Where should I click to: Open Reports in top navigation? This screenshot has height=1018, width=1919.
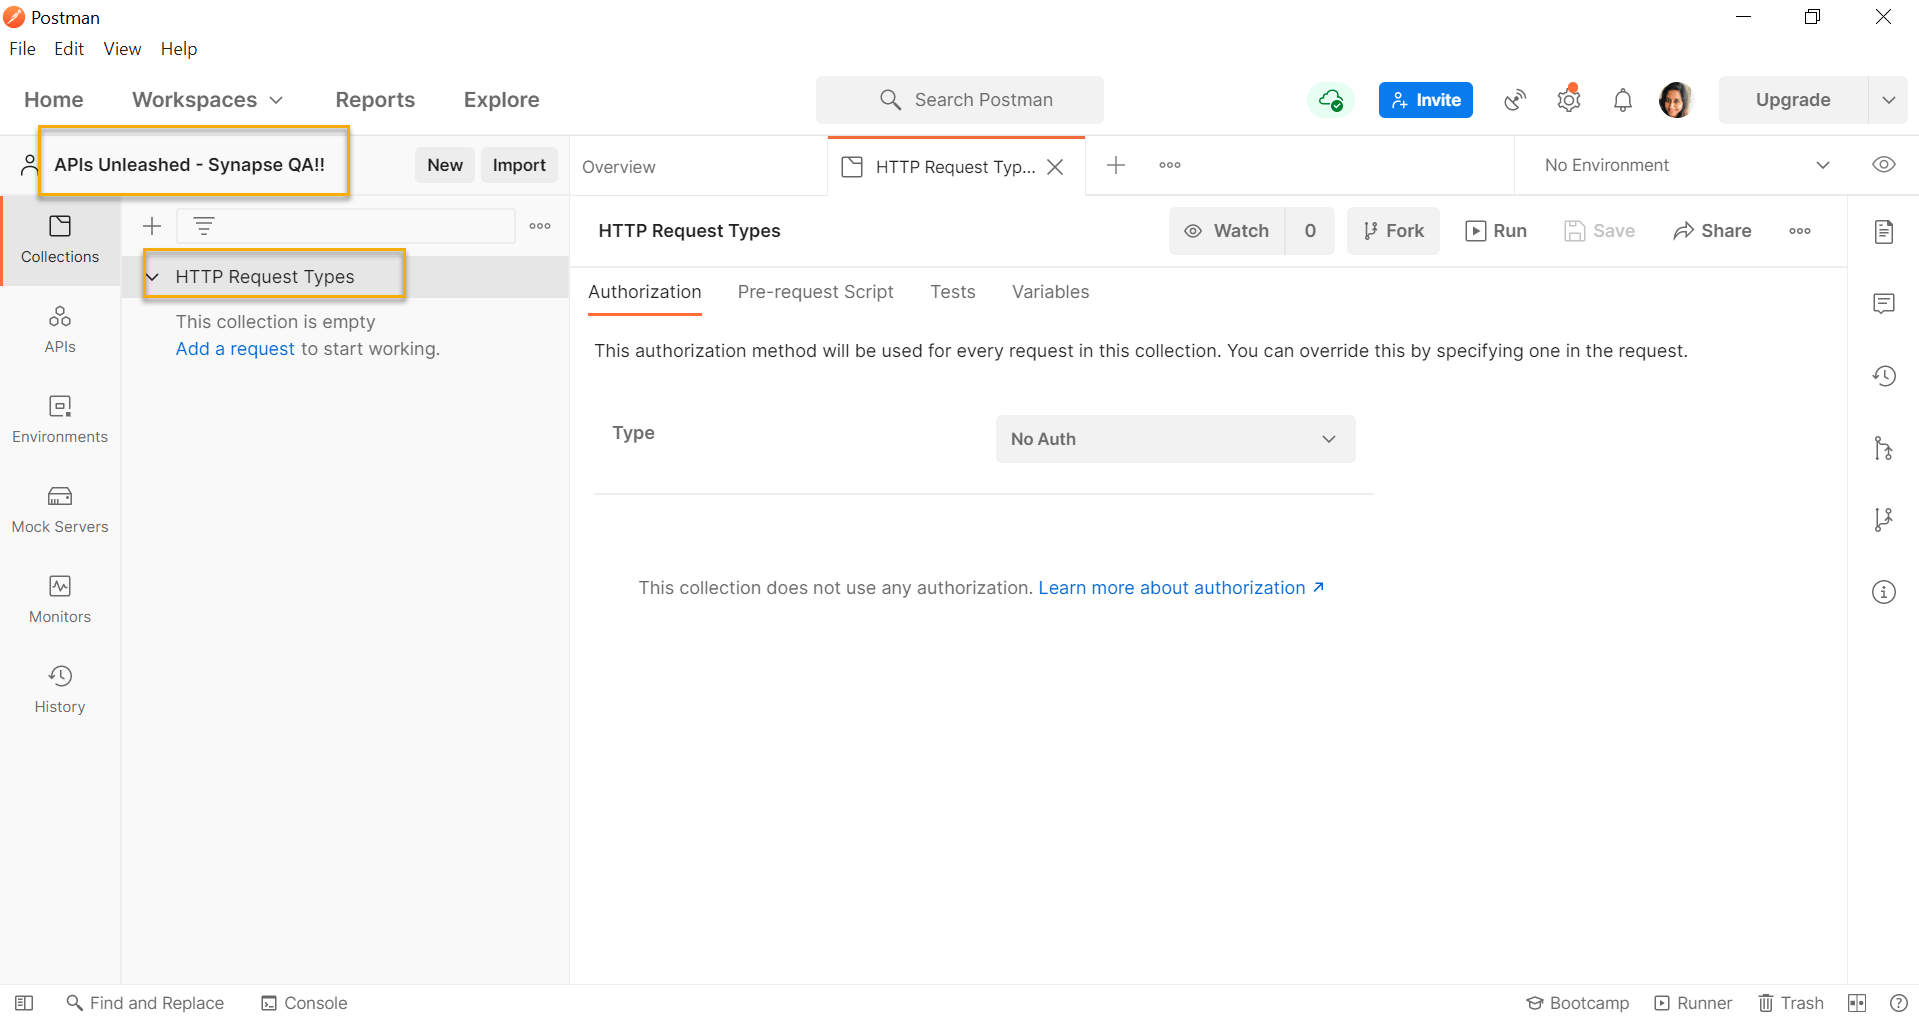click(x=375, y=100)
